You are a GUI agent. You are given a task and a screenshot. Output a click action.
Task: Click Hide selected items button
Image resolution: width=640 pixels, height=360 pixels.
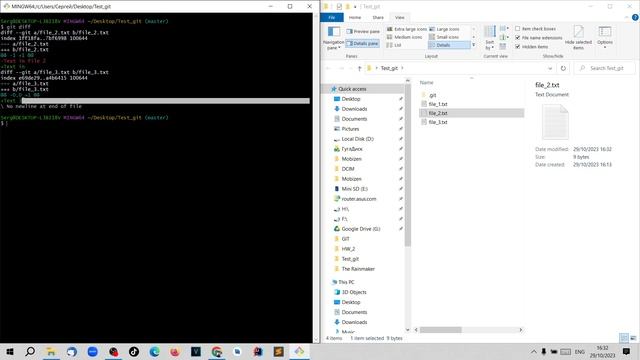578,38
